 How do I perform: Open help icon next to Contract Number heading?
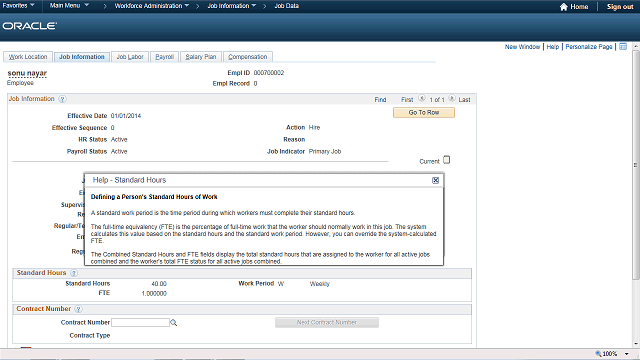click(78, 309)
